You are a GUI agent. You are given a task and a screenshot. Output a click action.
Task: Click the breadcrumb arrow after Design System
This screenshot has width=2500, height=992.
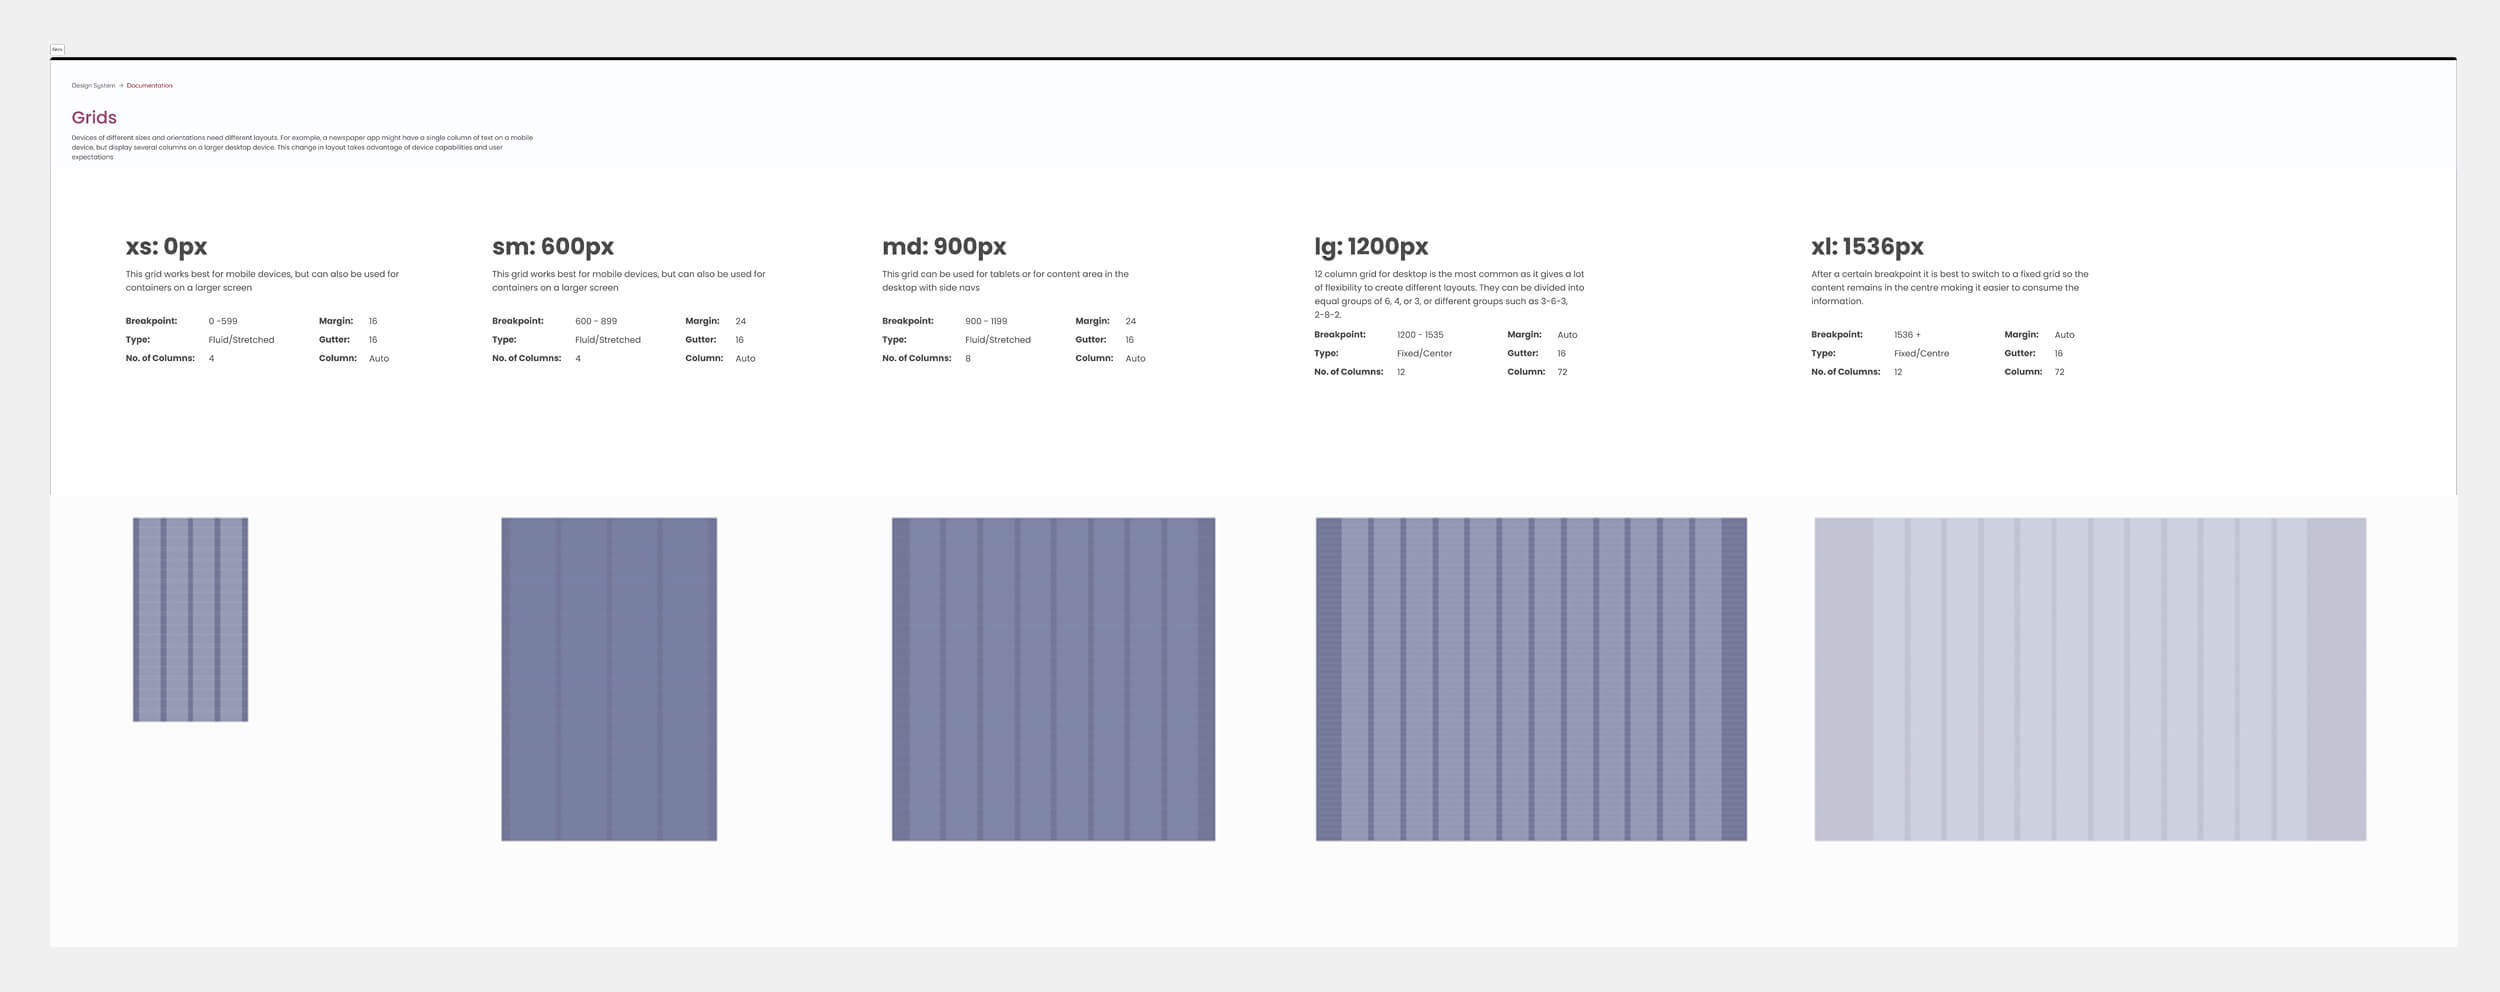121,86
